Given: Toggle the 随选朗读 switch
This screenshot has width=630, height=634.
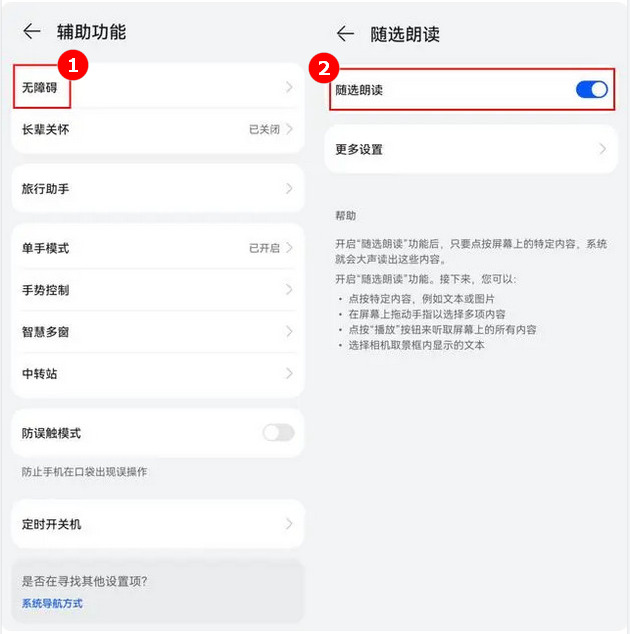Looking at the screenshot, I should pyautogui.click(x=592, y=90).
